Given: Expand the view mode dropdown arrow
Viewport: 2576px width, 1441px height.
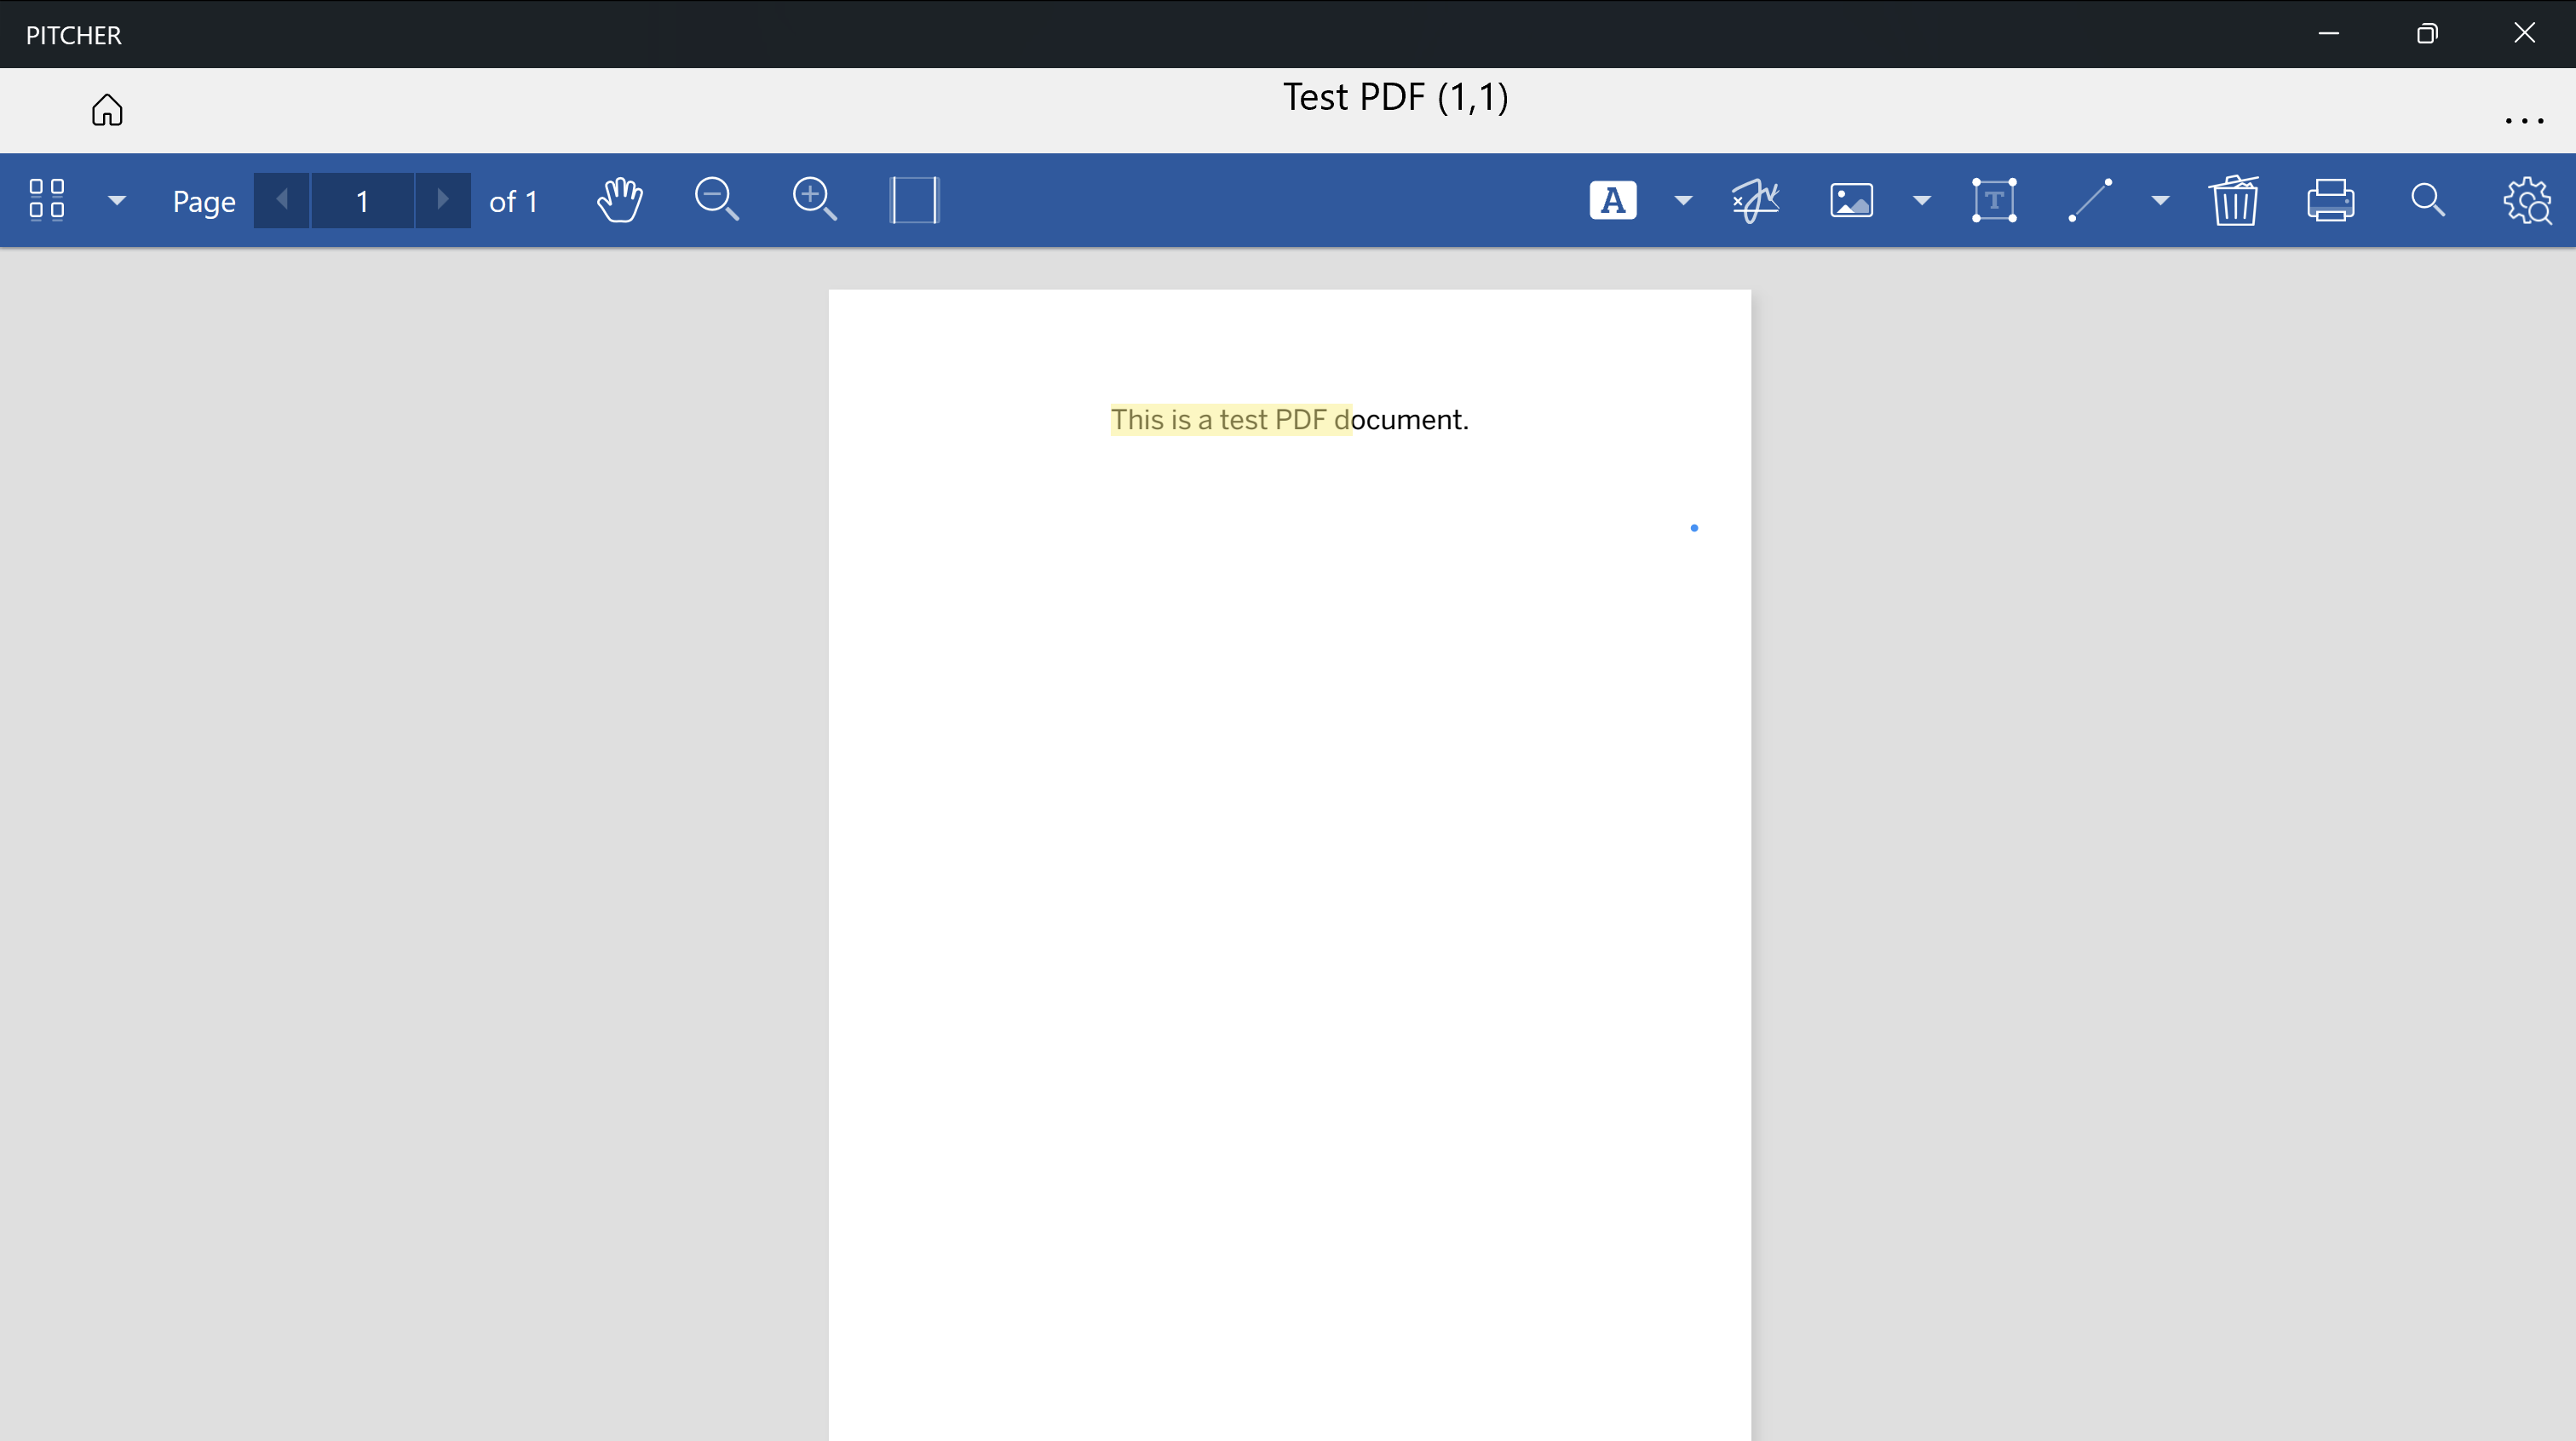Looking at the screenshot, I should click(x=117, y=200).
